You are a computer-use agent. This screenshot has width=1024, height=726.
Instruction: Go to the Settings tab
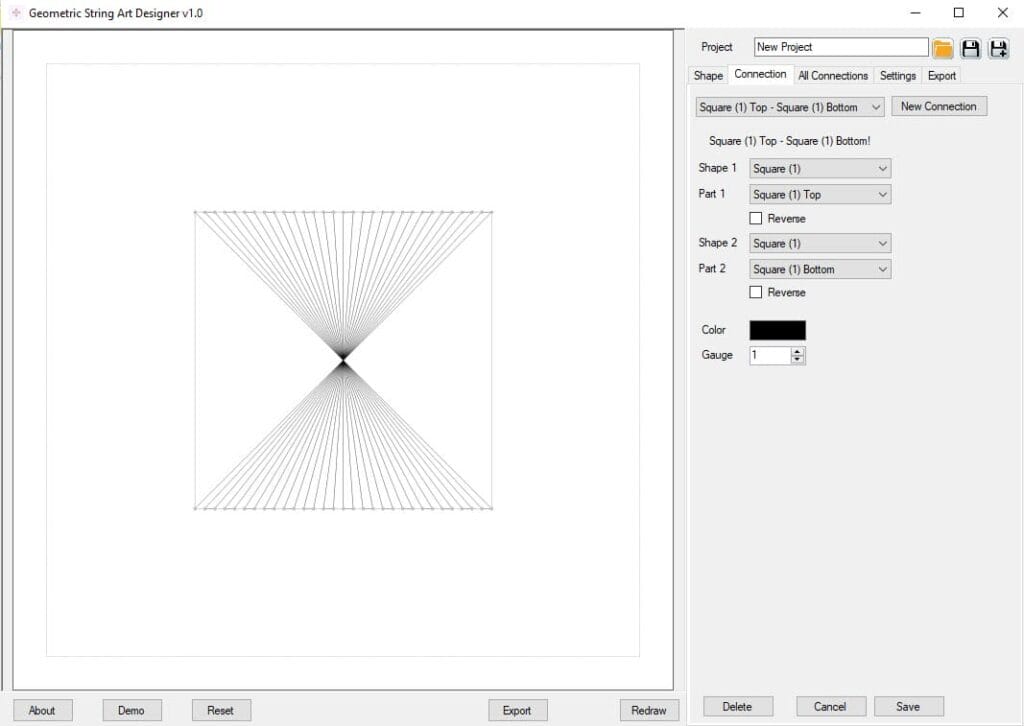point(897,76)
